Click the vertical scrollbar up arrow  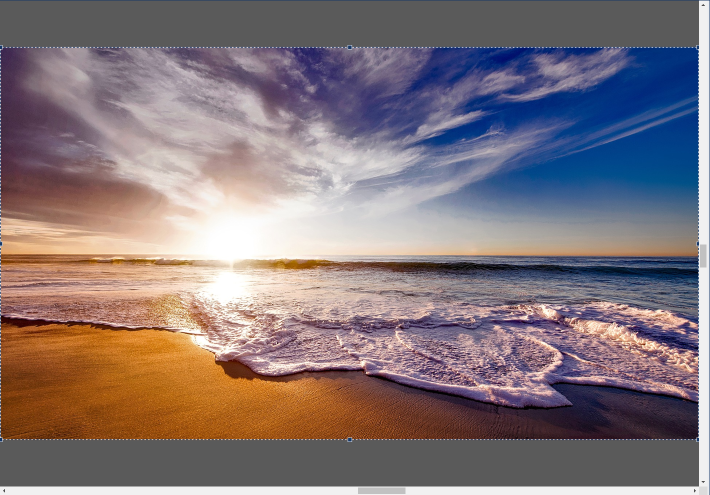coord(704,6)
